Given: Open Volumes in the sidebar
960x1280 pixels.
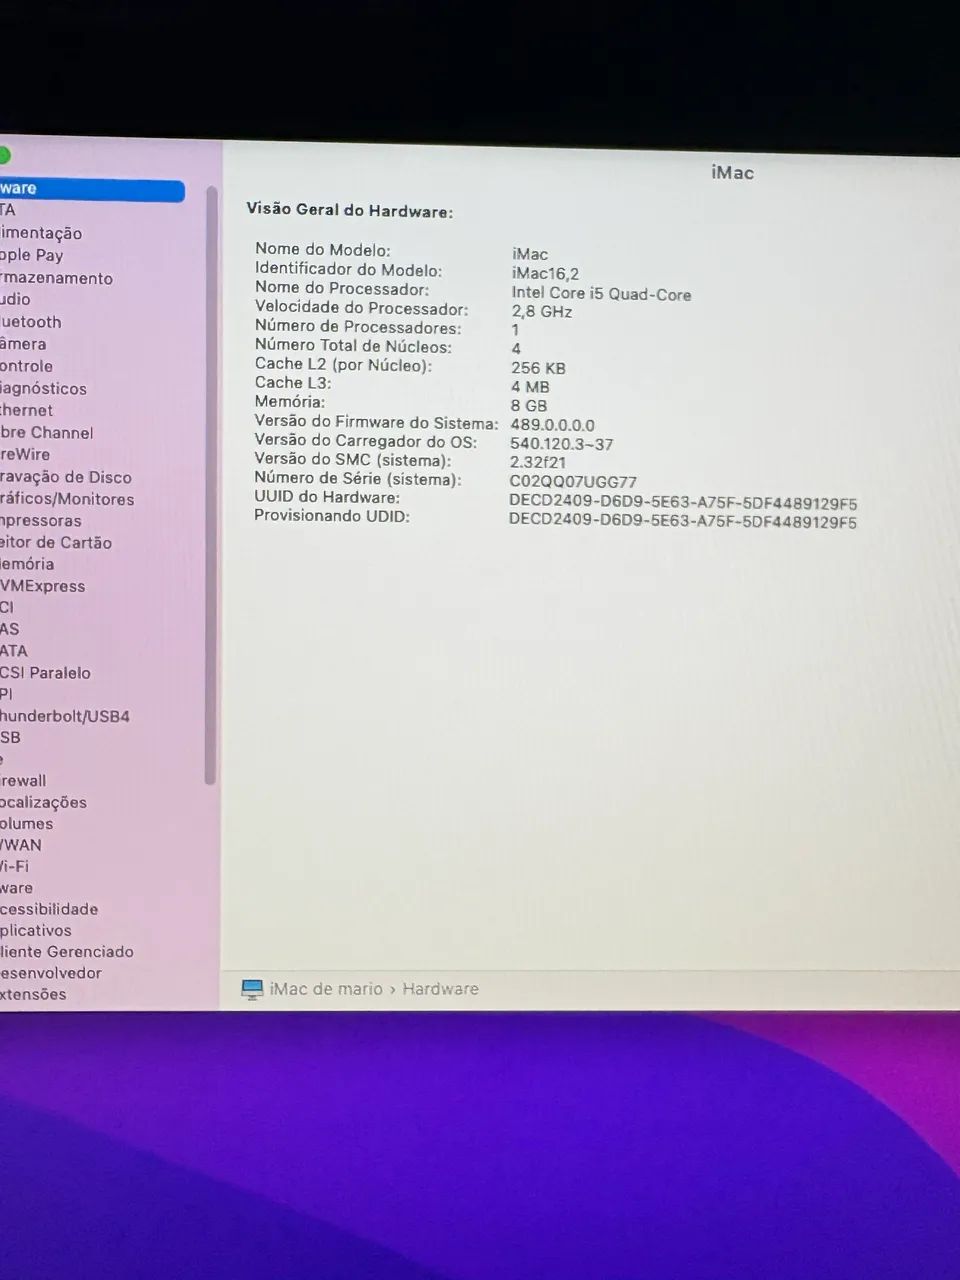Looking at the screenshot, I should (x=27, y=824).
